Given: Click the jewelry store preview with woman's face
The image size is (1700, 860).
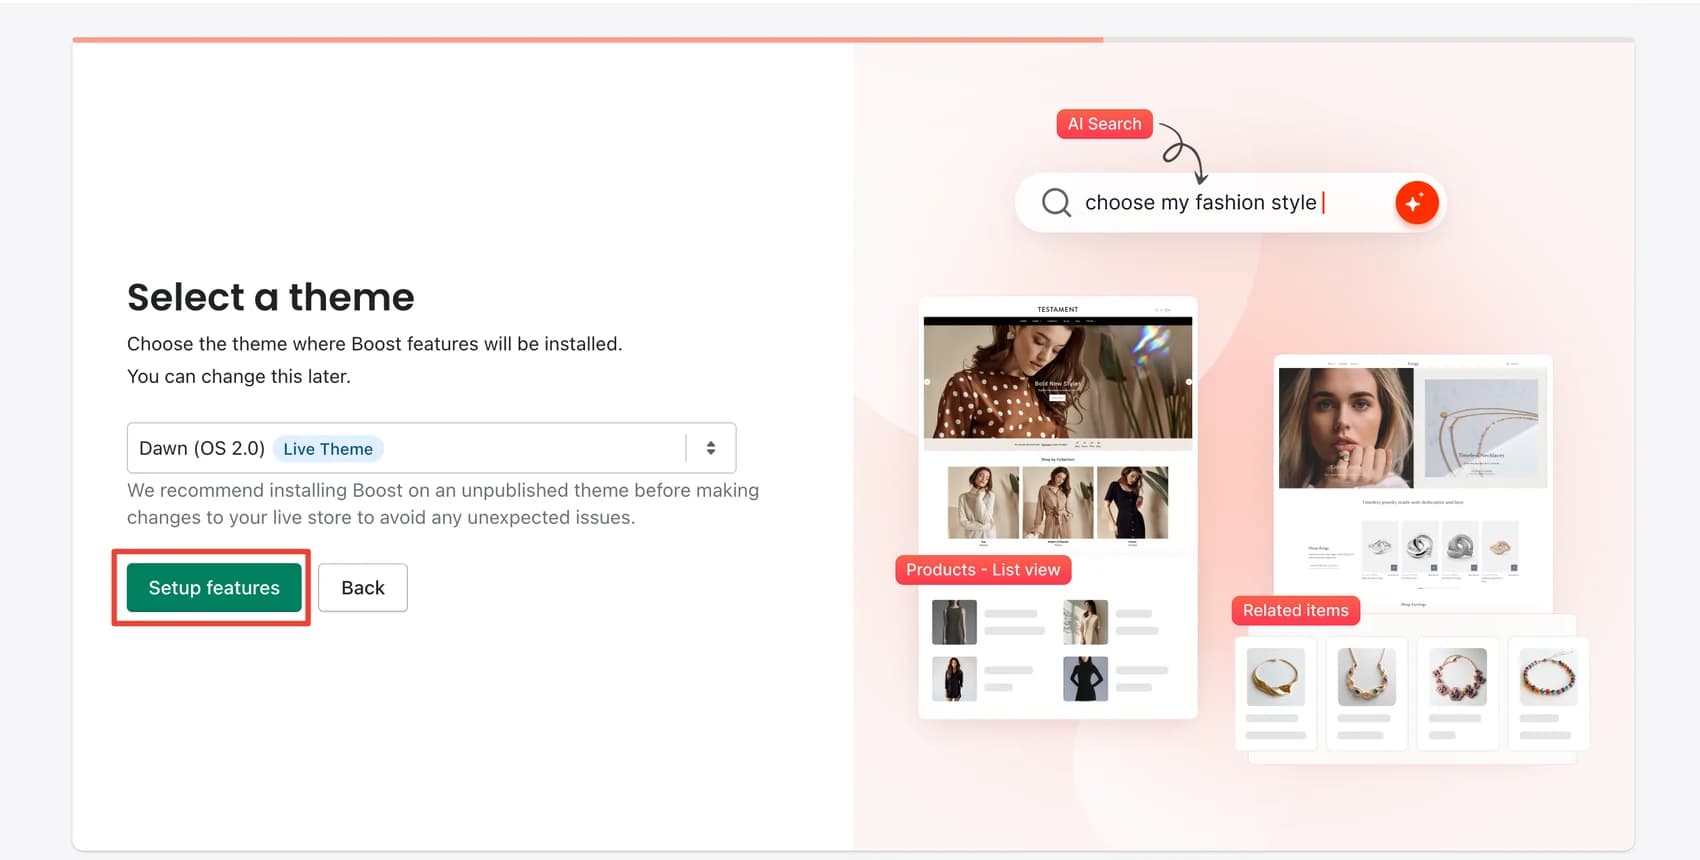Looking at the screenshot, I should [x=1346, y=427].
